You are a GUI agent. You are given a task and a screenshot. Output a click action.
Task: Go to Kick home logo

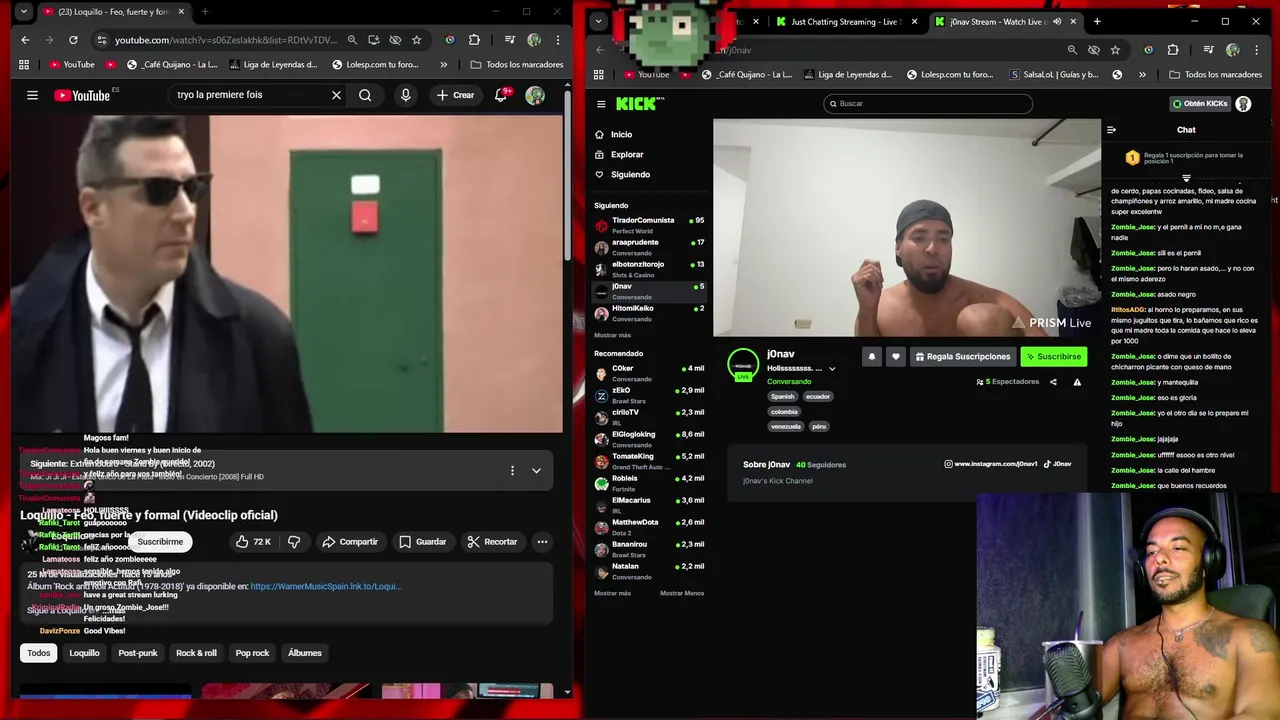click(x=639, y=104)
